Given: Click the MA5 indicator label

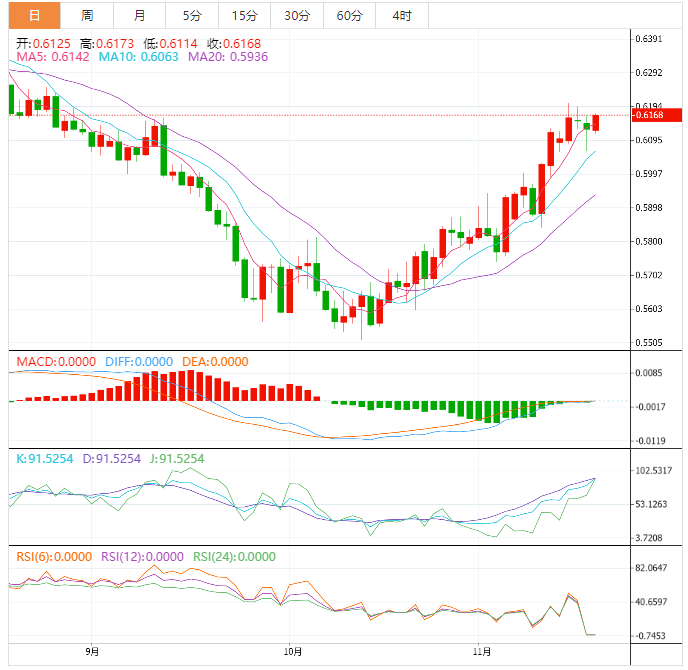Looking at the screenshot, I should (48, 57).
